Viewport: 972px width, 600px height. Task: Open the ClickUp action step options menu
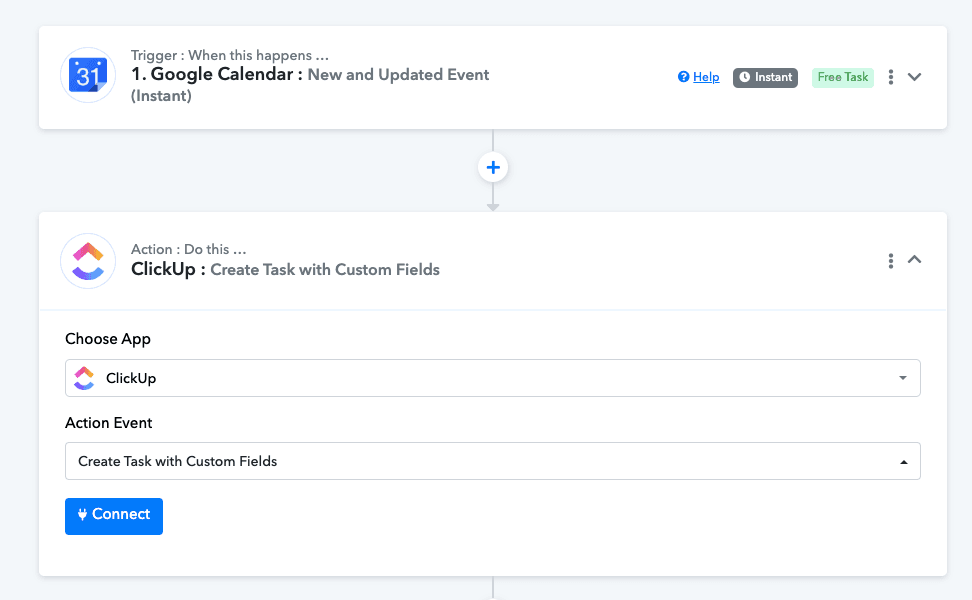tap(890, 260)
